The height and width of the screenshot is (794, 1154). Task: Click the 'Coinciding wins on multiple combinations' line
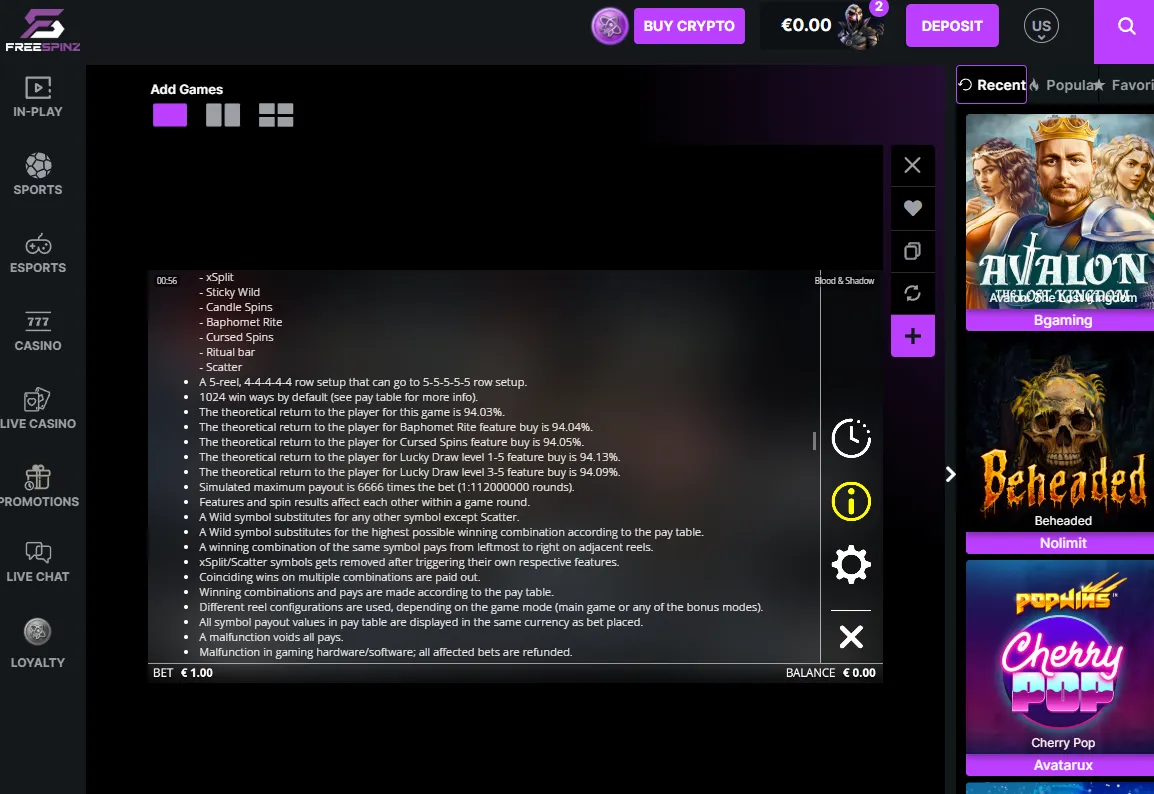point(339,577)
